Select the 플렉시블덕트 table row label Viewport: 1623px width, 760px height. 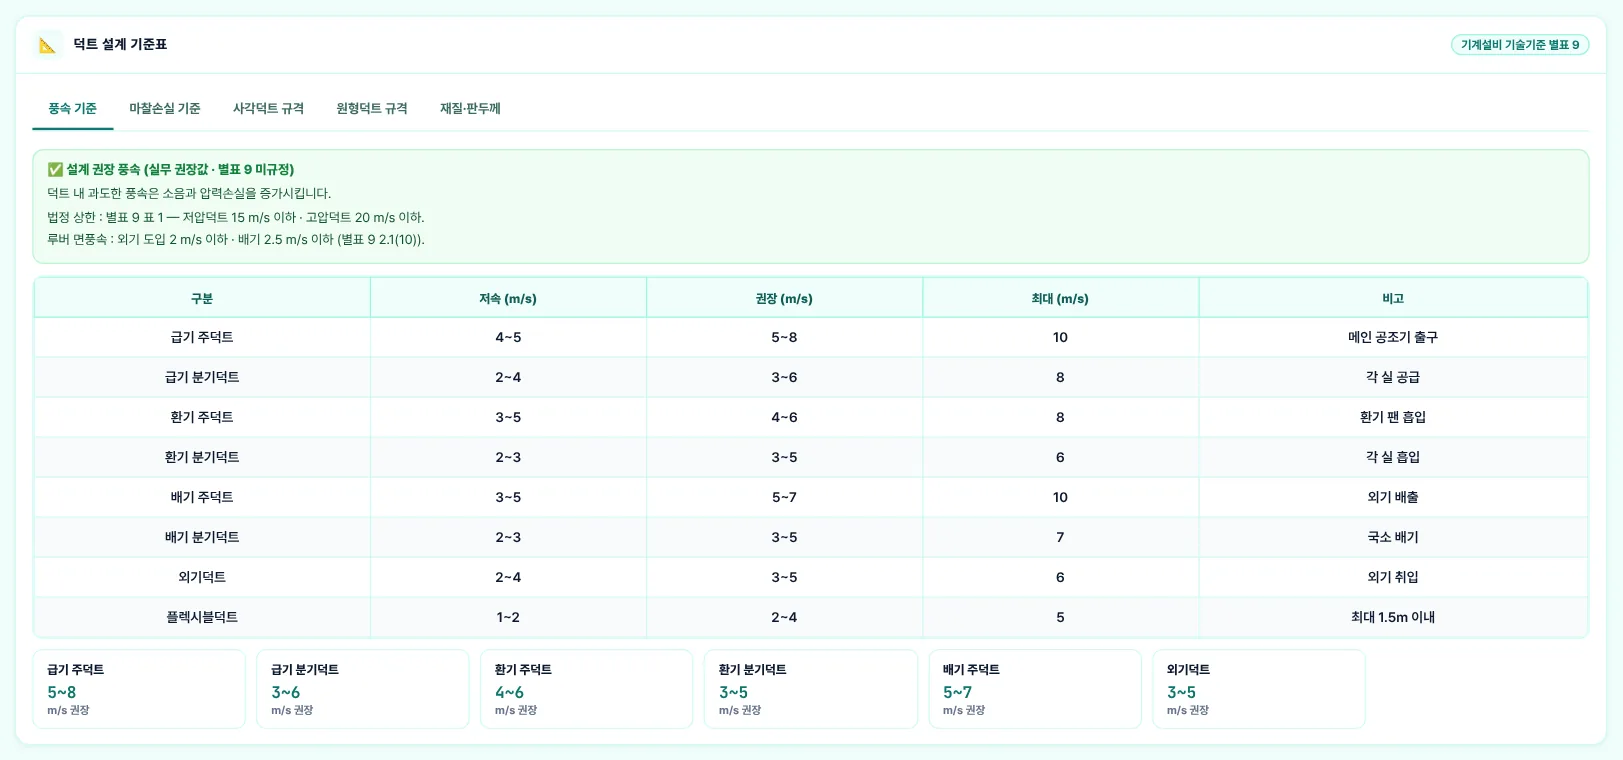tap(202, 618)
